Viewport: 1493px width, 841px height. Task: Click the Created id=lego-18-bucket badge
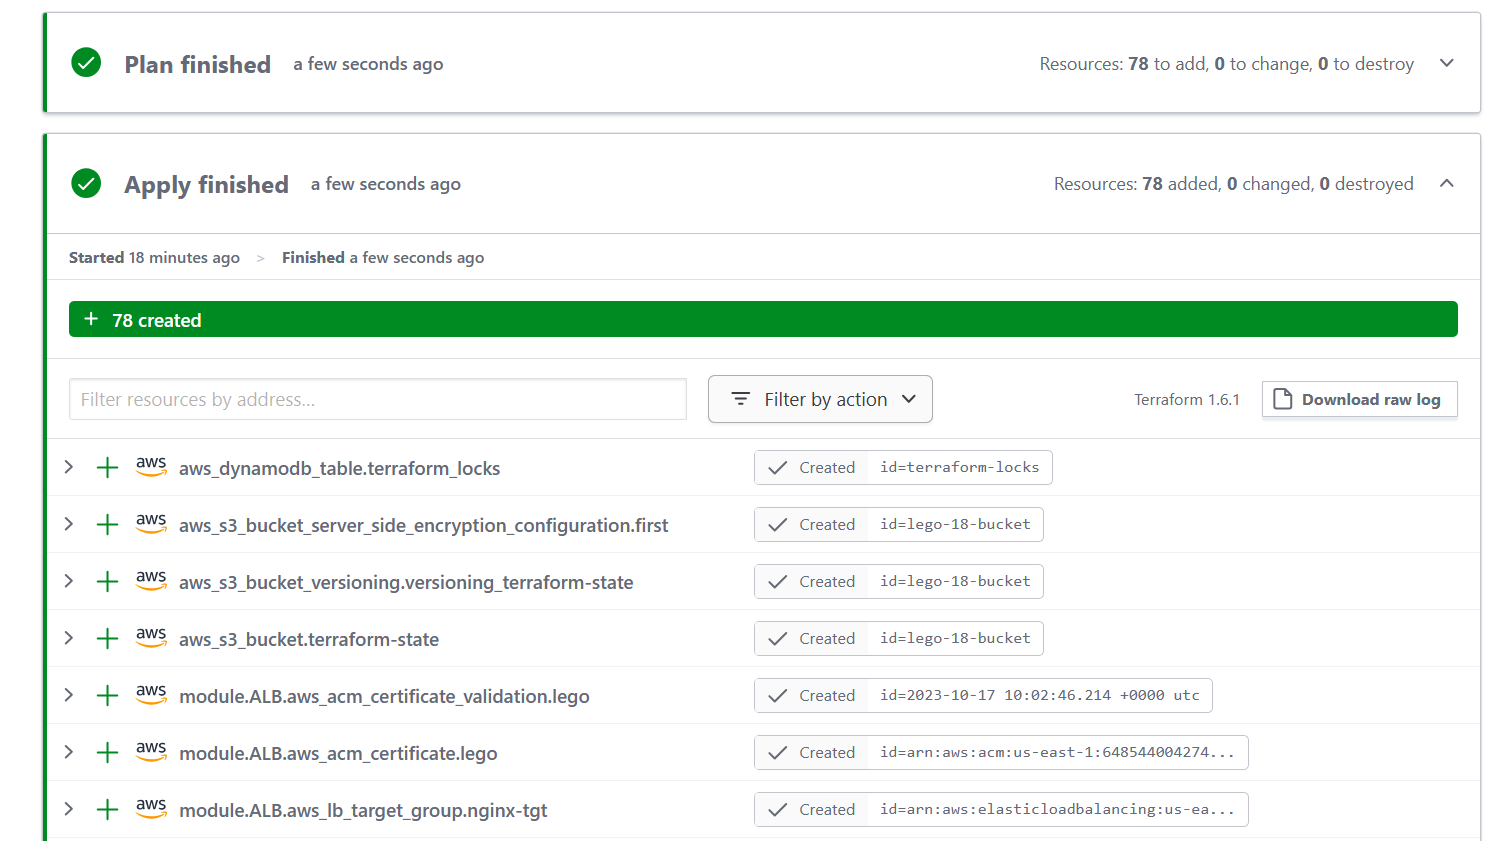(898, 524)
